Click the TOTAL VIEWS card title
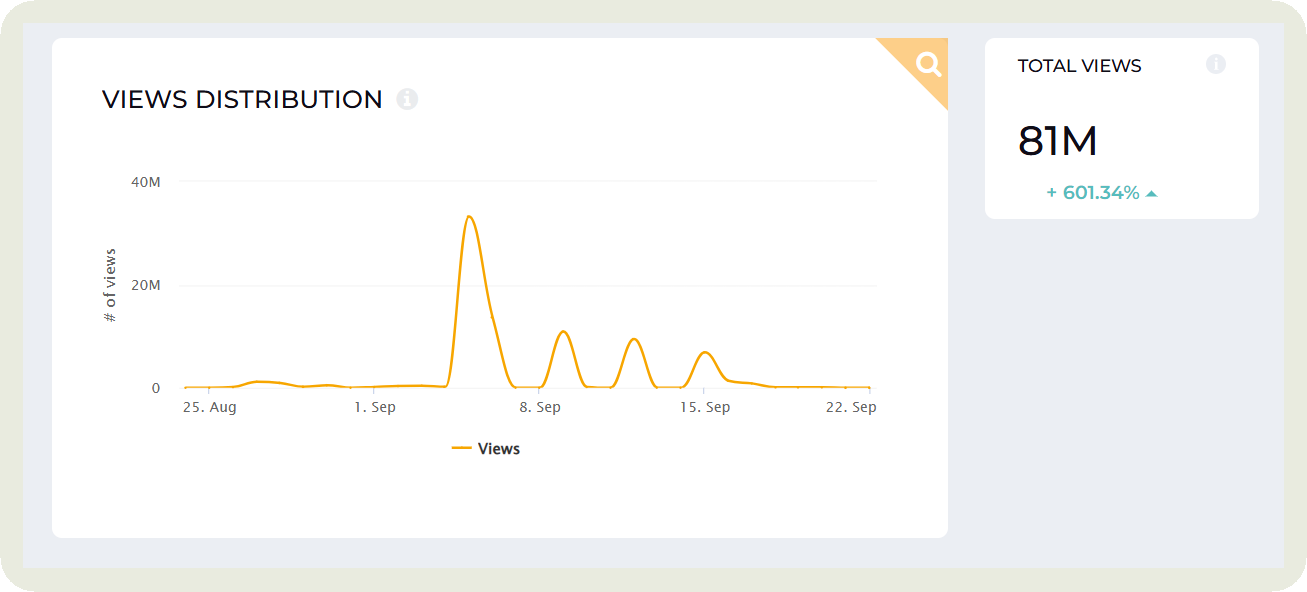Viewport: 1307px width, 592px height. click(x=1079, y=66)
